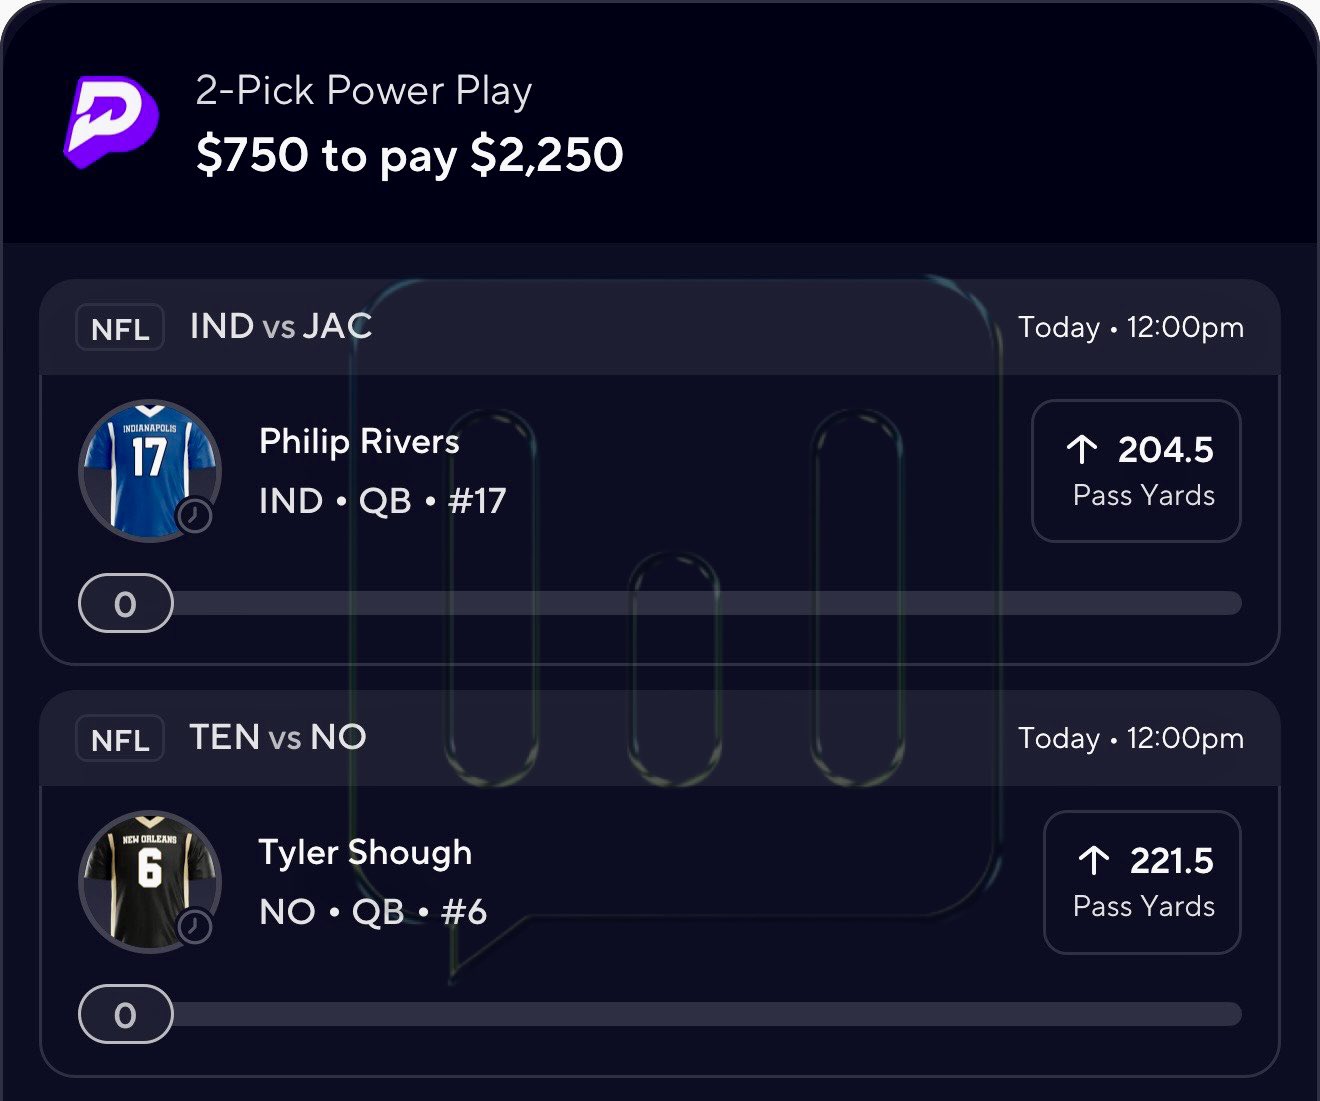The width and height of the screenshot is (1320, 1101).
Task: Select the 204.5 Pass Yards pick box
Action: point(1136,471)
